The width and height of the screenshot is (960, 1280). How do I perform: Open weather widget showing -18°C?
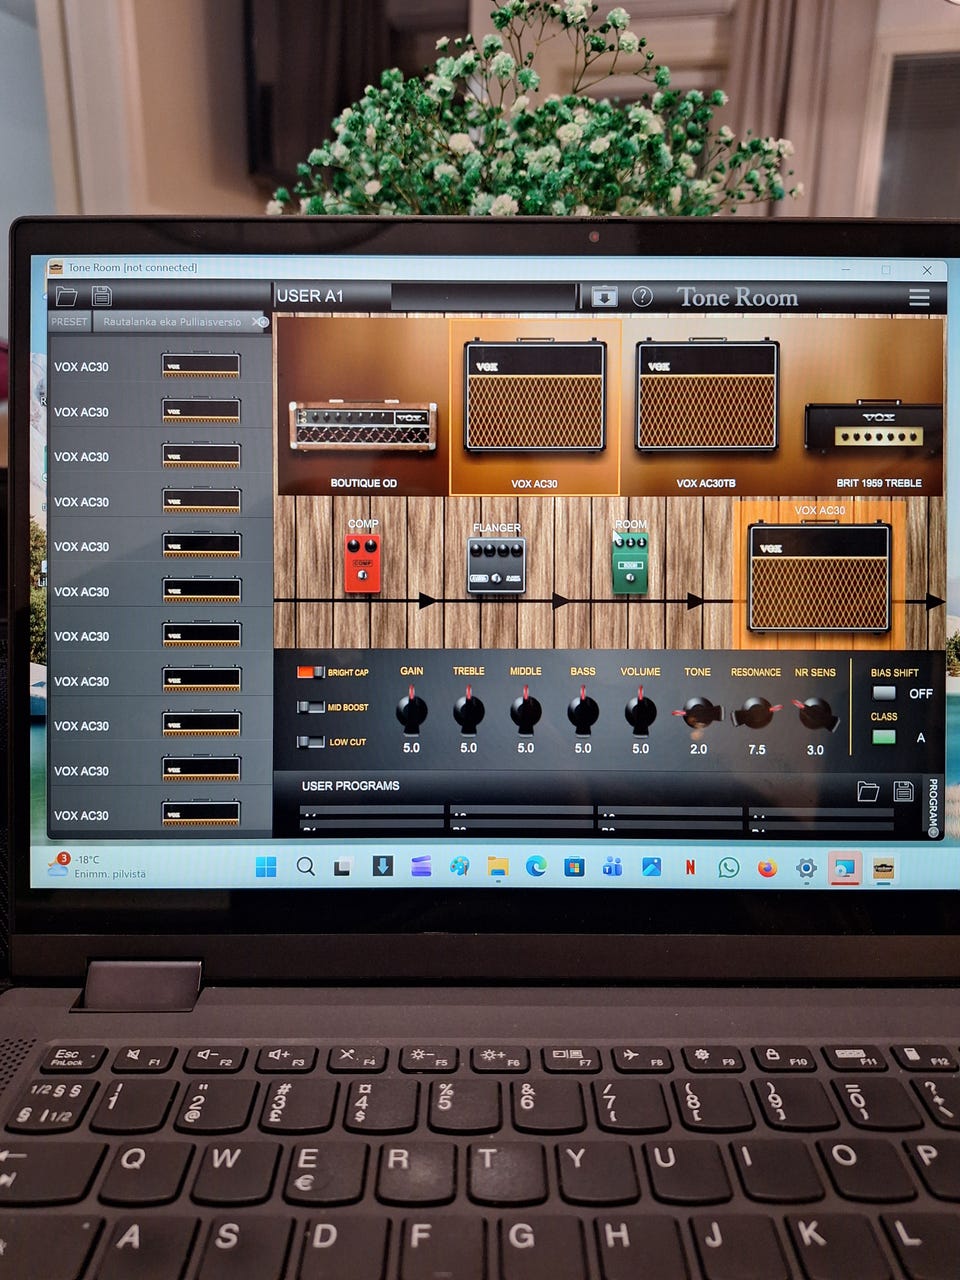click(98, 866)
